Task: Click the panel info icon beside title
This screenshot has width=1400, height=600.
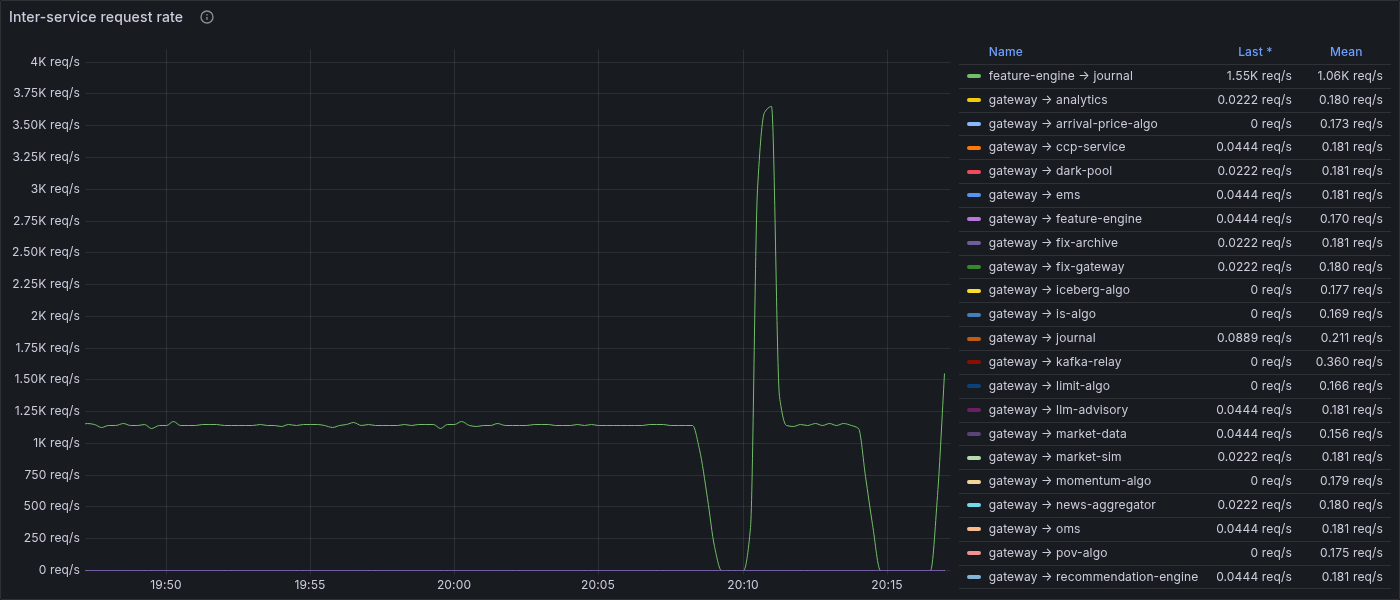Action: [207, 17]
